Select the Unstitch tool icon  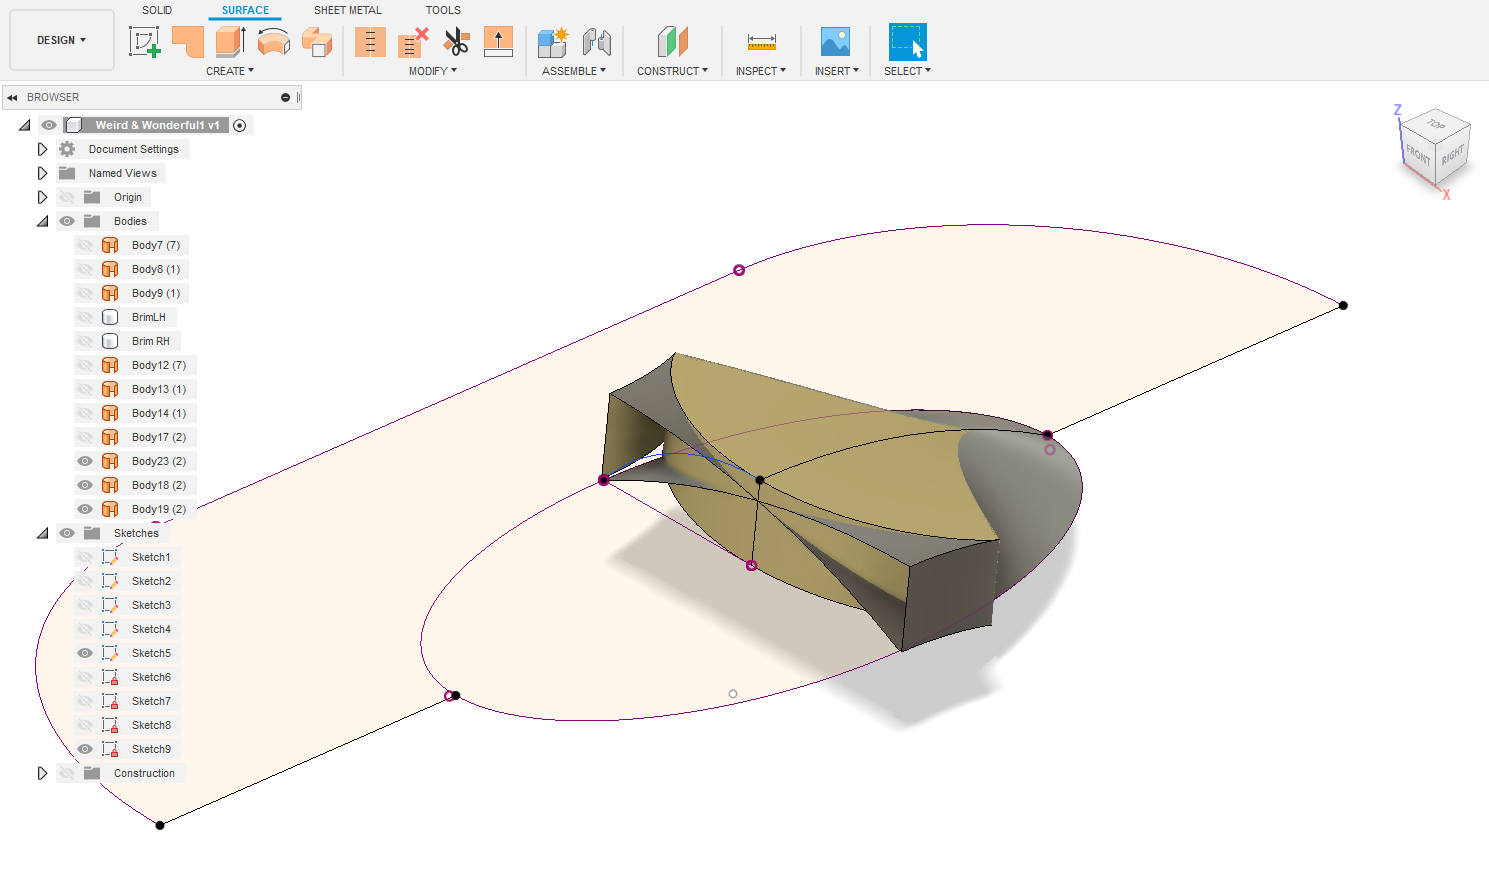pos(413,42)
